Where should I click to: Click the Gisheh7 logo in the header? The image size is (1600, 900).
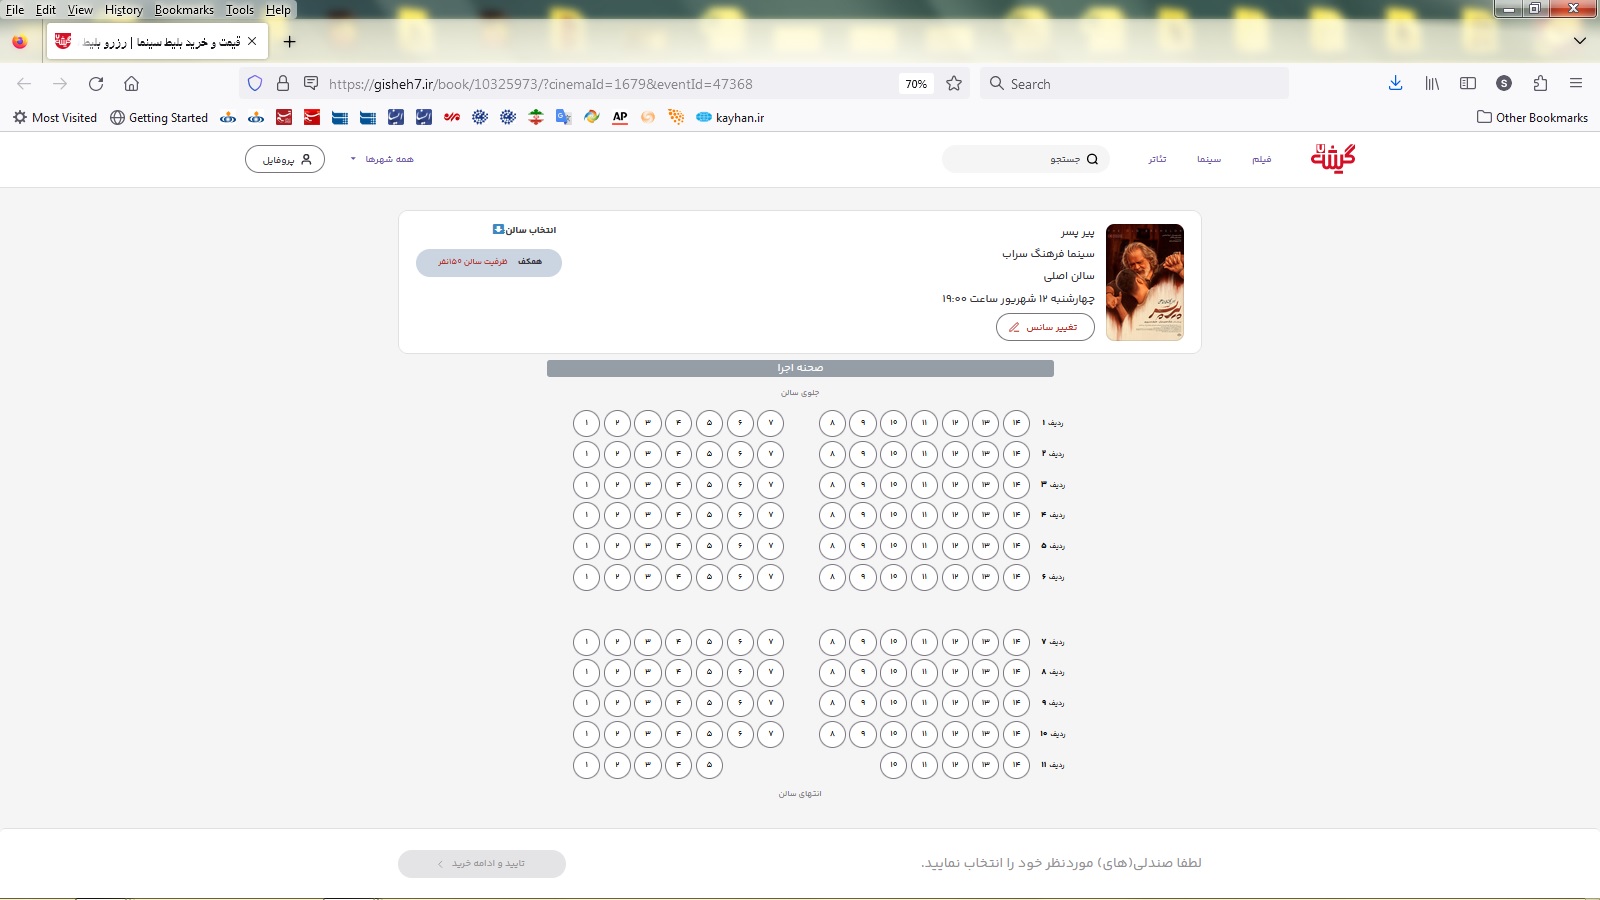point(1333,158)
